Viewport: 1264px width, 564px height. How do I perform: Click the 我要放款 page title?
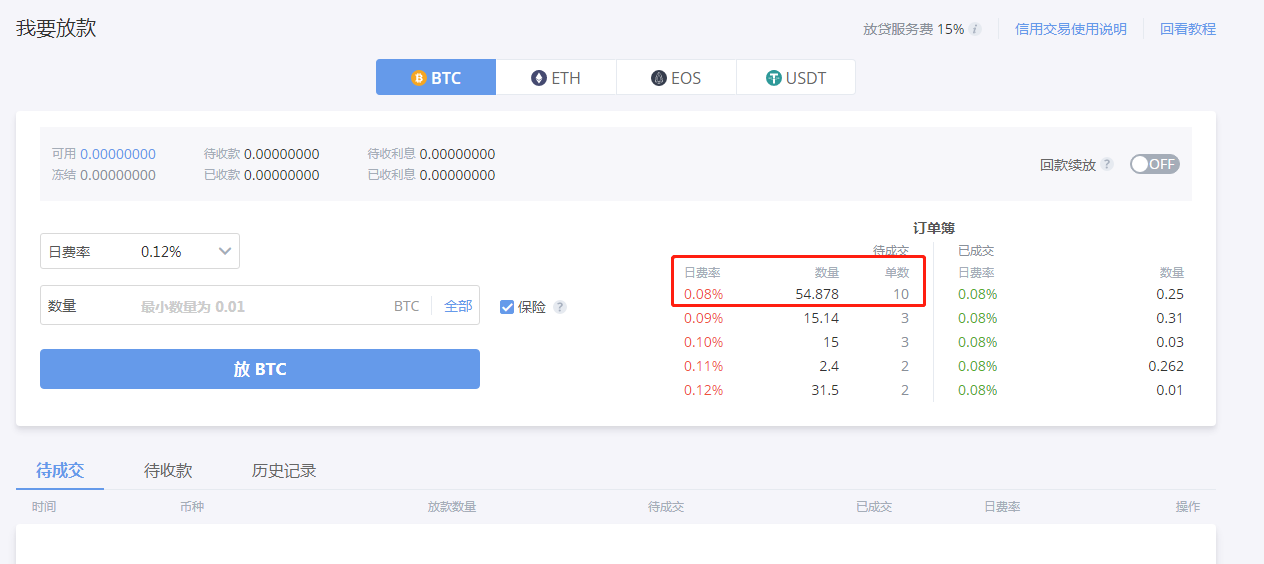[x=56, y=28]
